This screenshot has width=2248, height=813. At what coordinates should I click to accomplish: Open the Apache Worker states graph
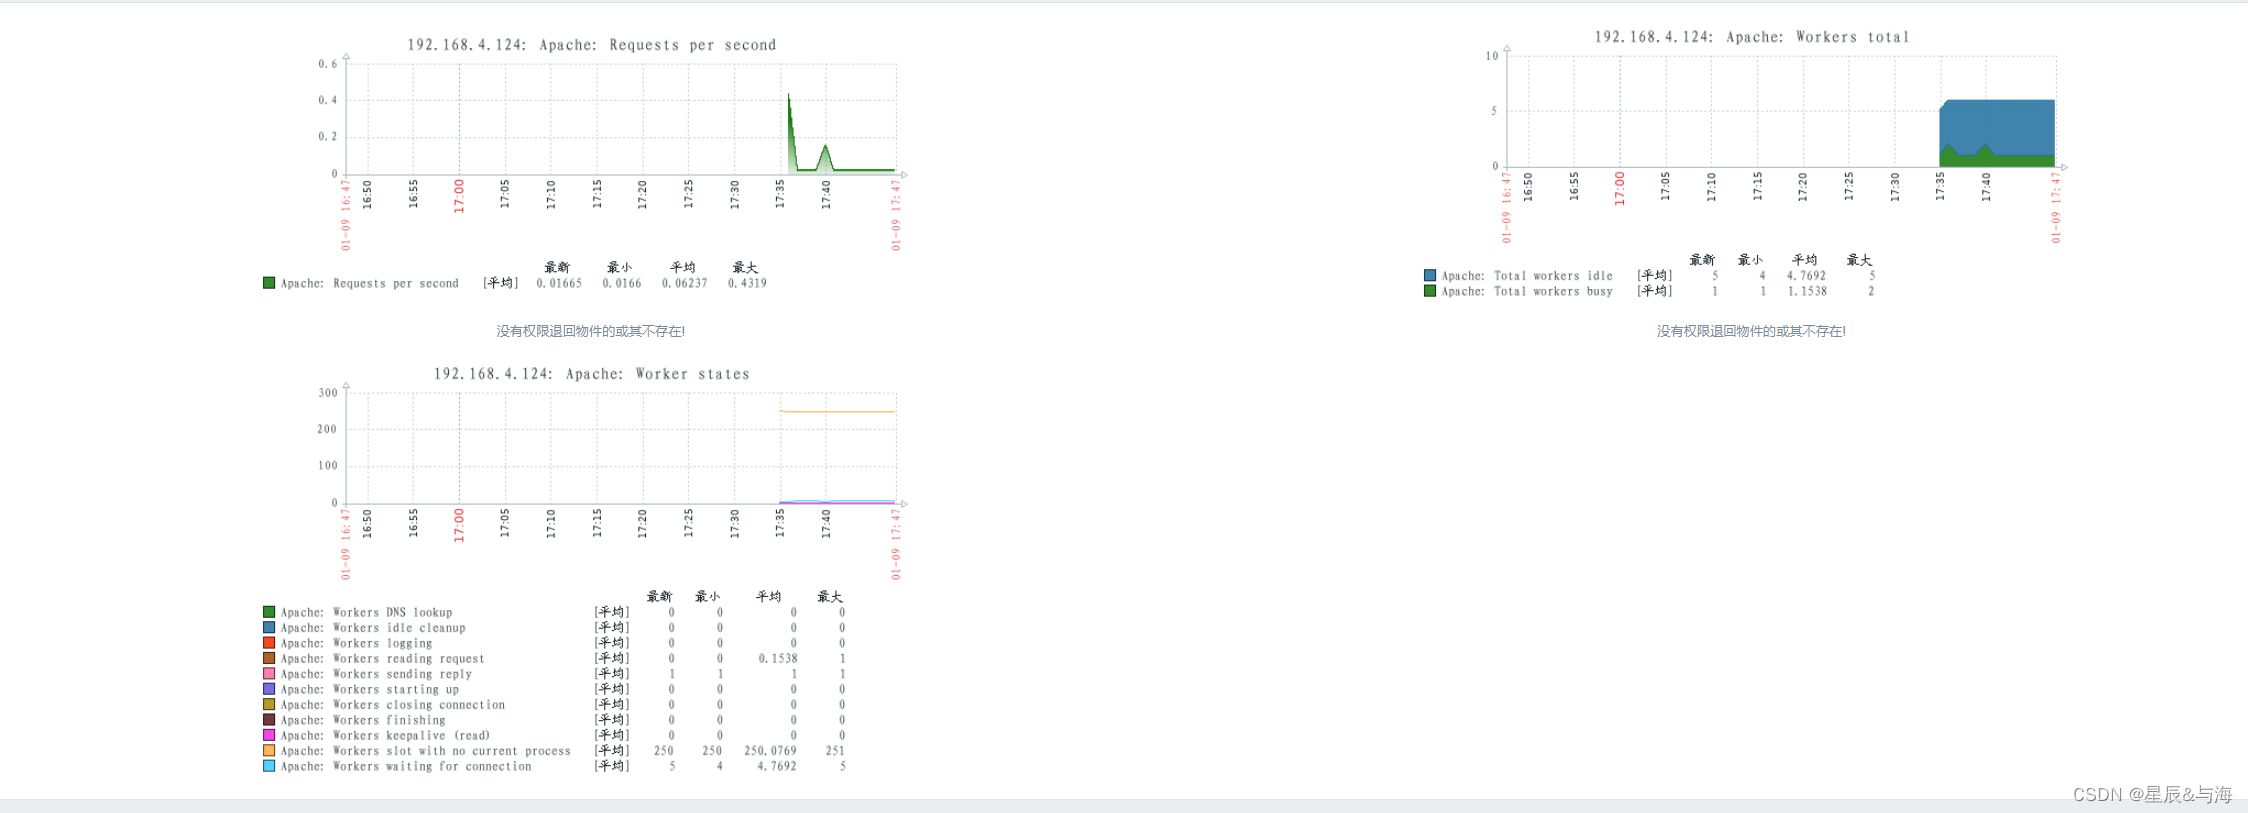pos(590,569)
